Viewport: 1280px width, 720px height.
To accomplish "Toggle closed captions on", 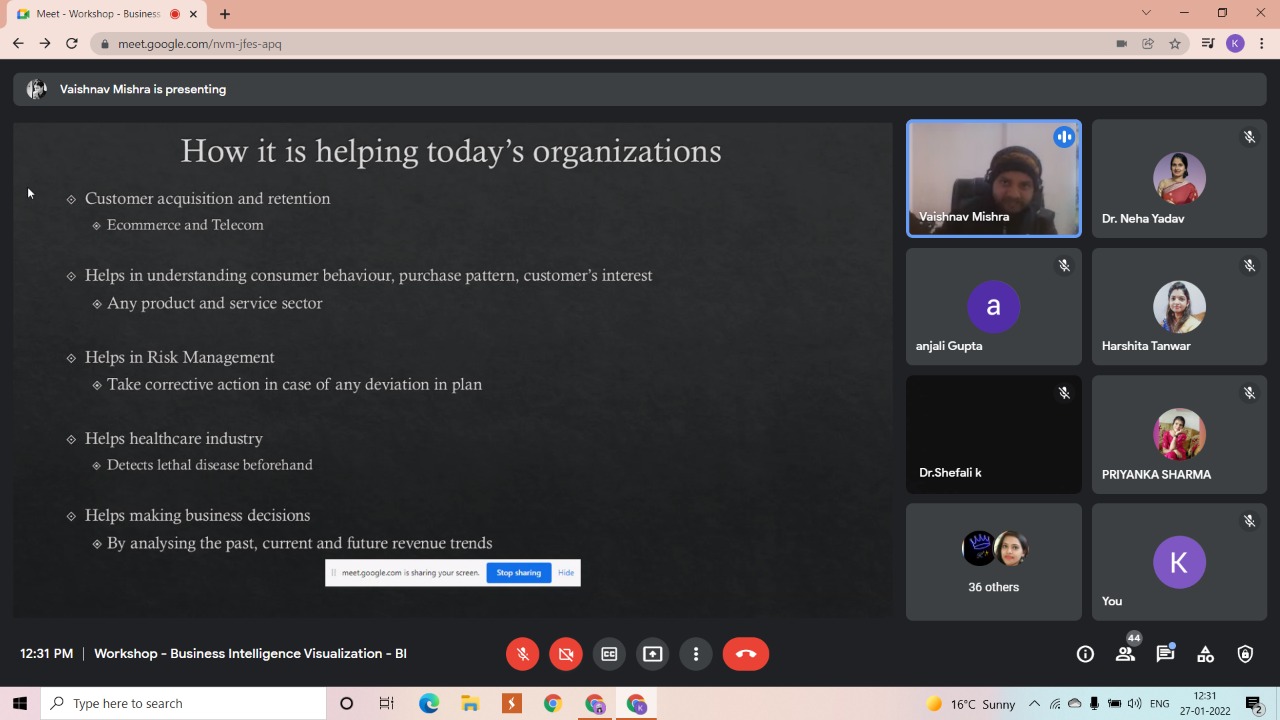I will pos(609,654).
